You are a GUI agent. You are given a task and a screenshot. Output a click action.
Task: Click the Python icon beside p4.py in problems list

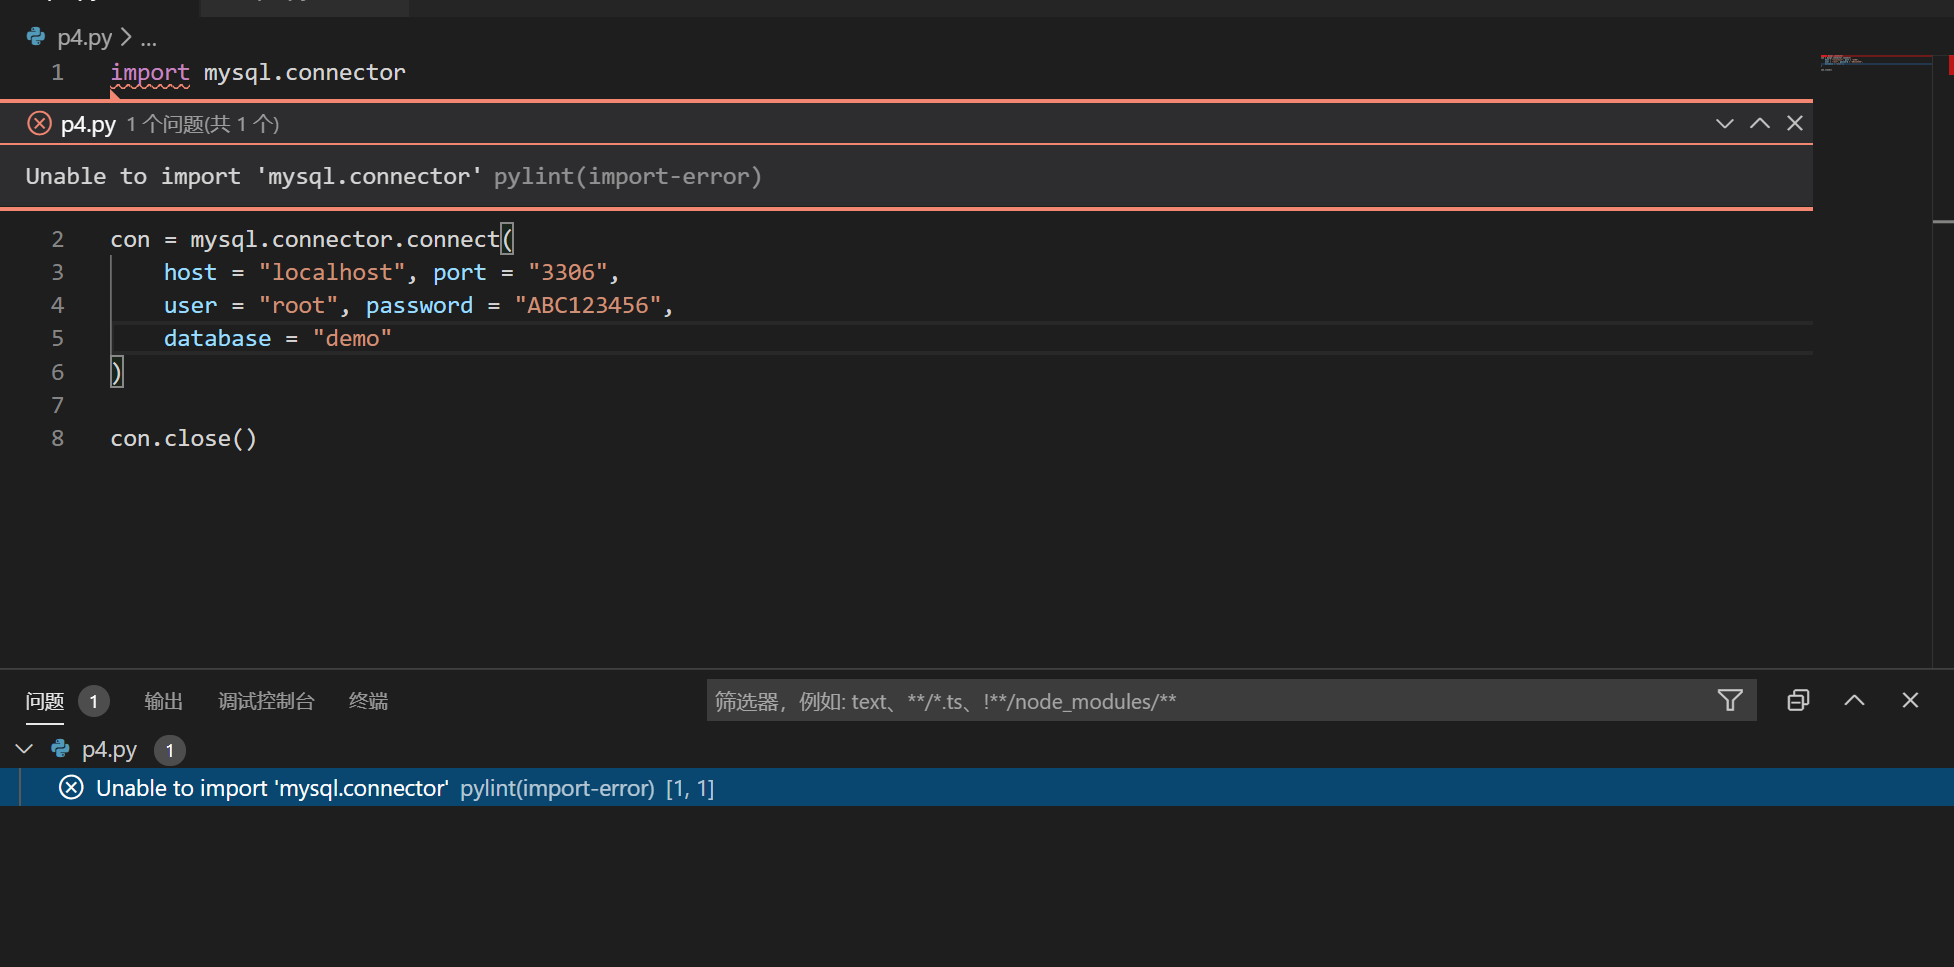coord(61,749)
